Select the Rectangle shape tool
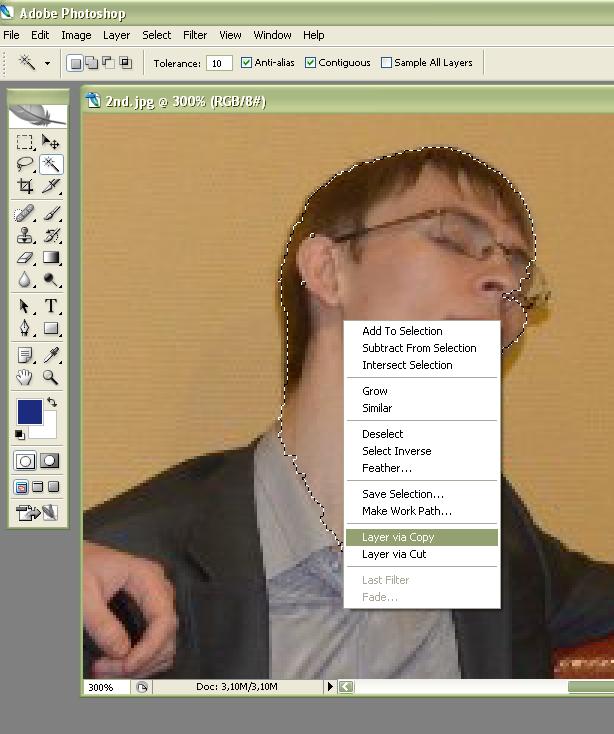Image resolution: width=614 pixels, height=734 pixels. (51, 328)
